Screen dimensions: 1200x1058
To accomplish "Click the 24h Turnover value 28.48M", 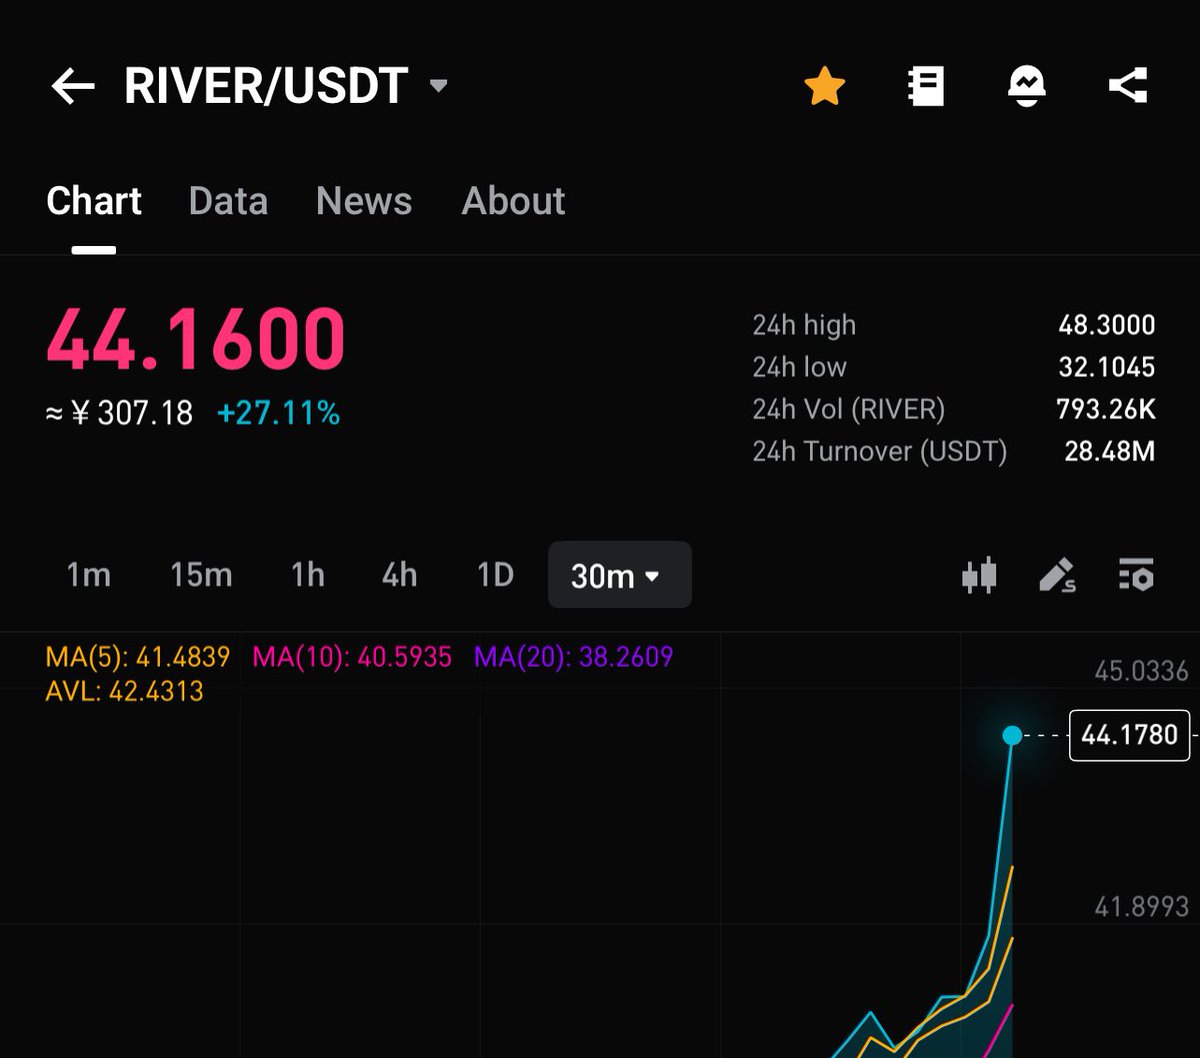I will [1110, 451].
